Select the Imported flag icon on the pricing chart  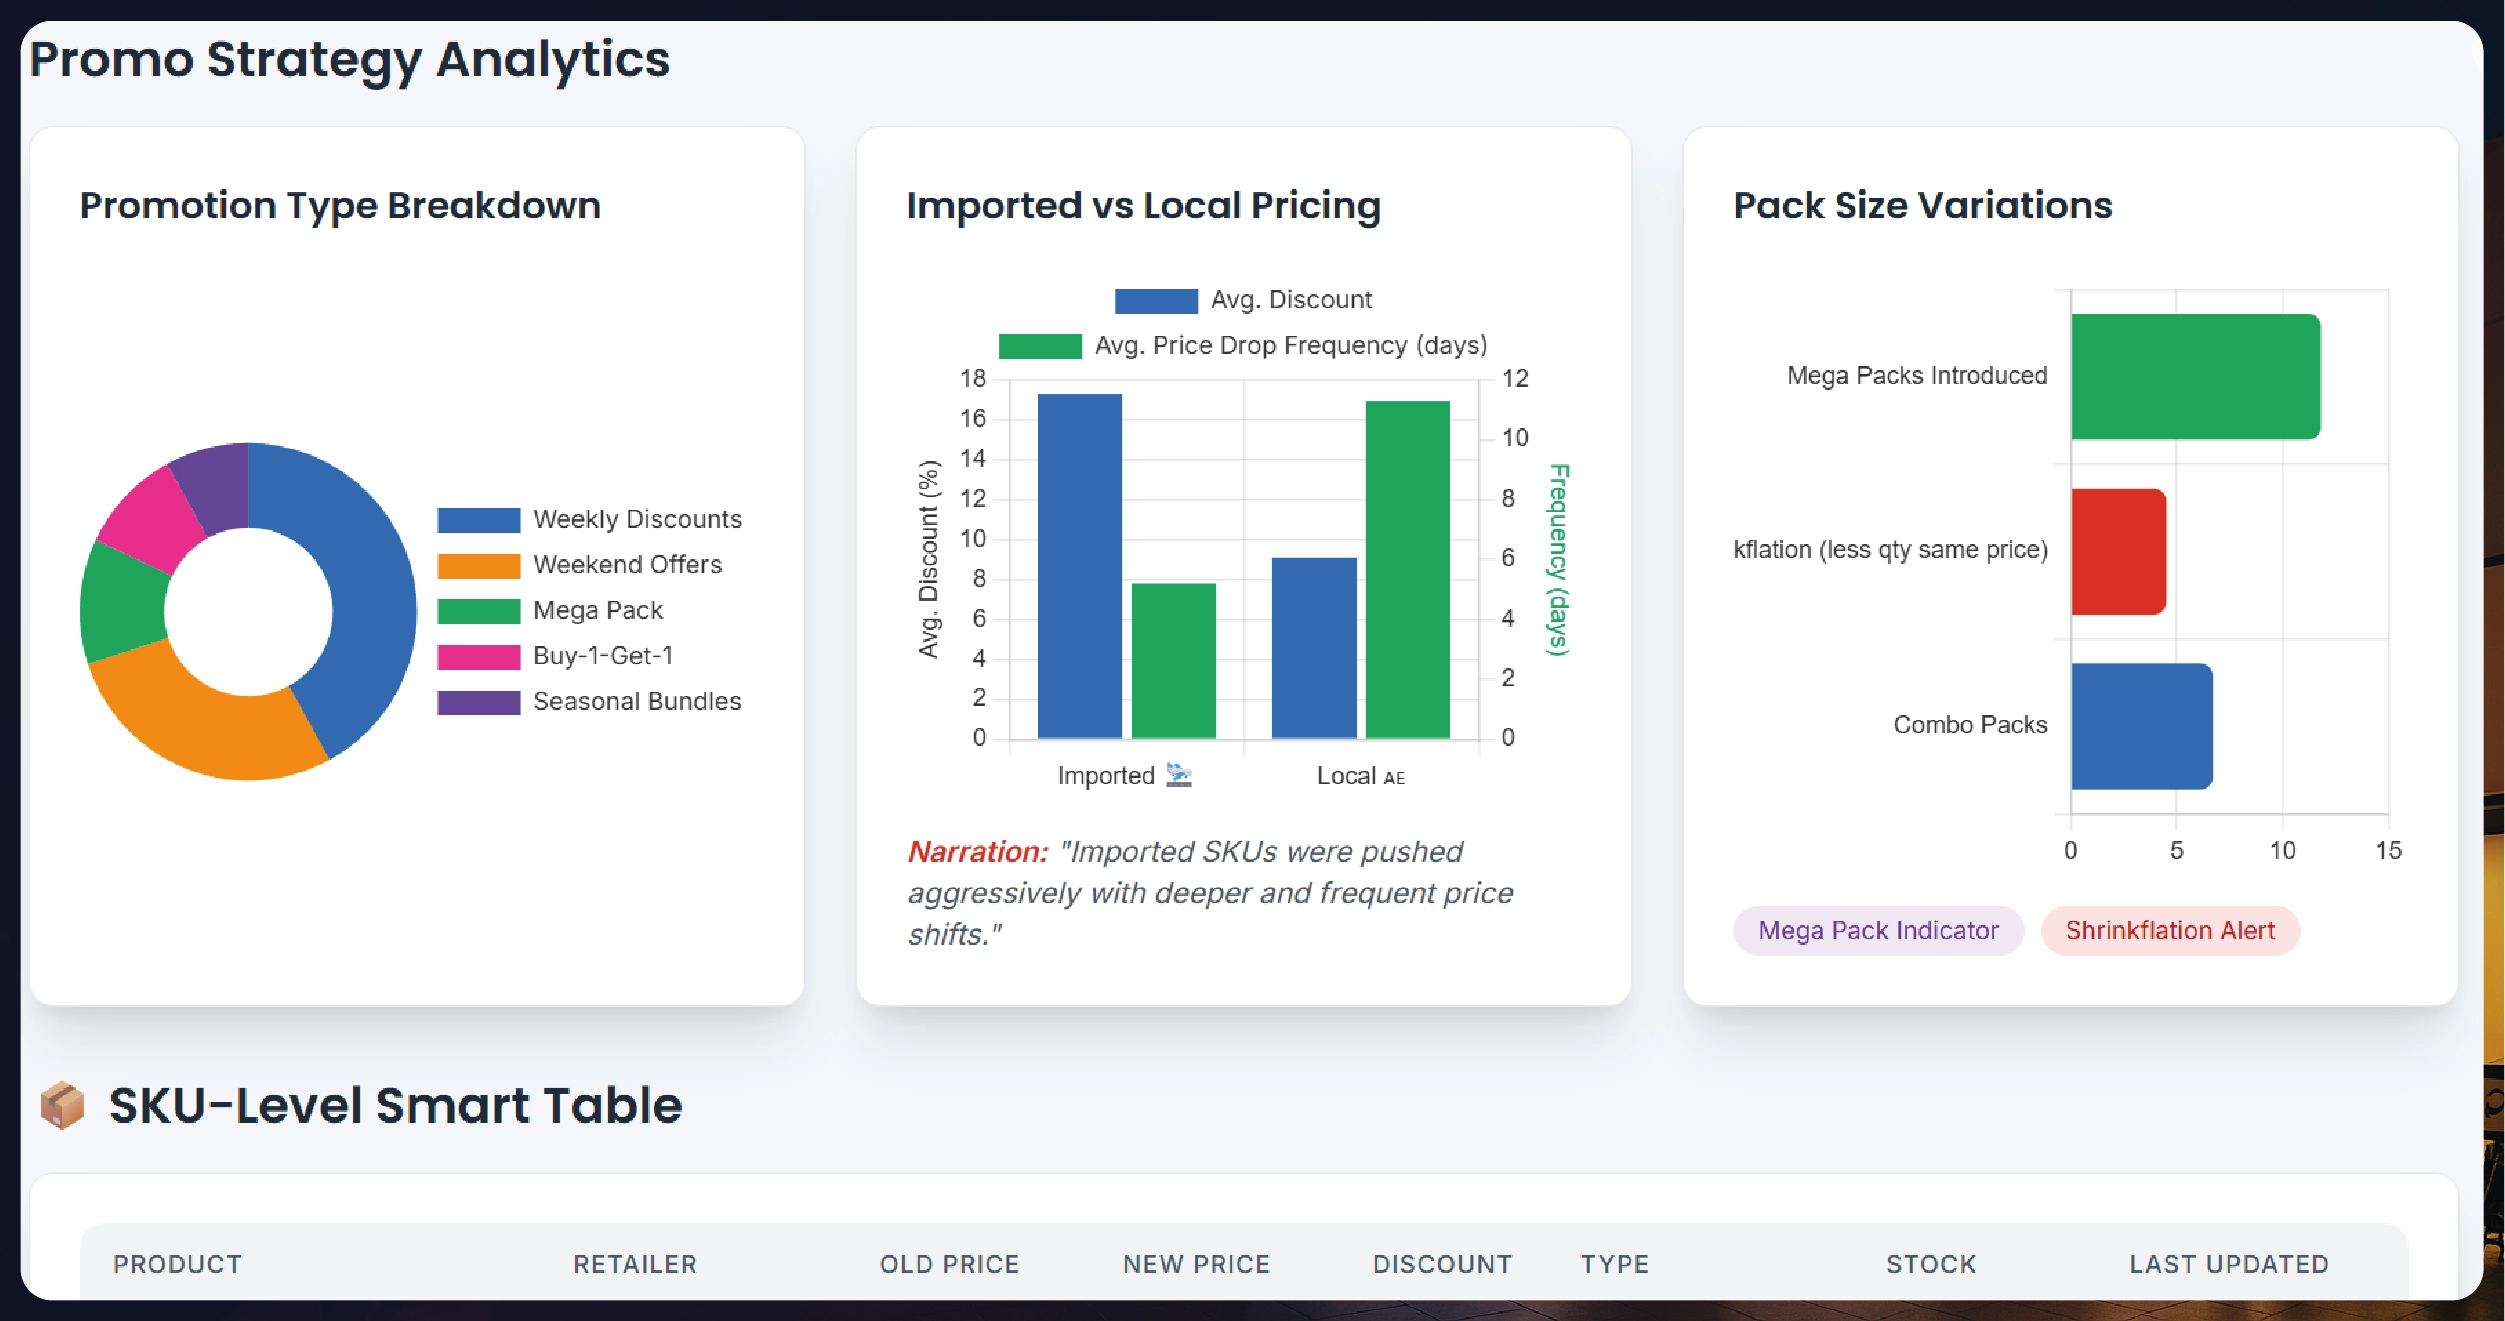[x=1180, y=775]
